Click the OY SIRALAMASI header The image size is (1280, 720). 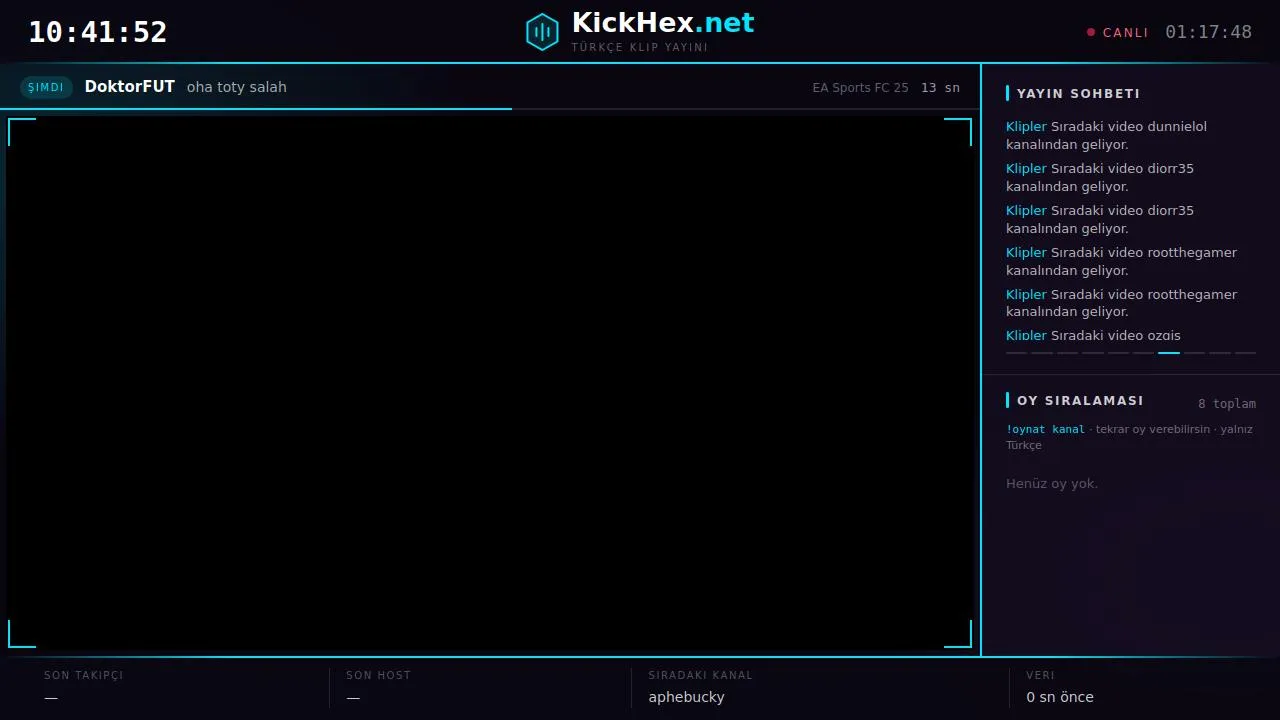click(x=1080, y=401)
